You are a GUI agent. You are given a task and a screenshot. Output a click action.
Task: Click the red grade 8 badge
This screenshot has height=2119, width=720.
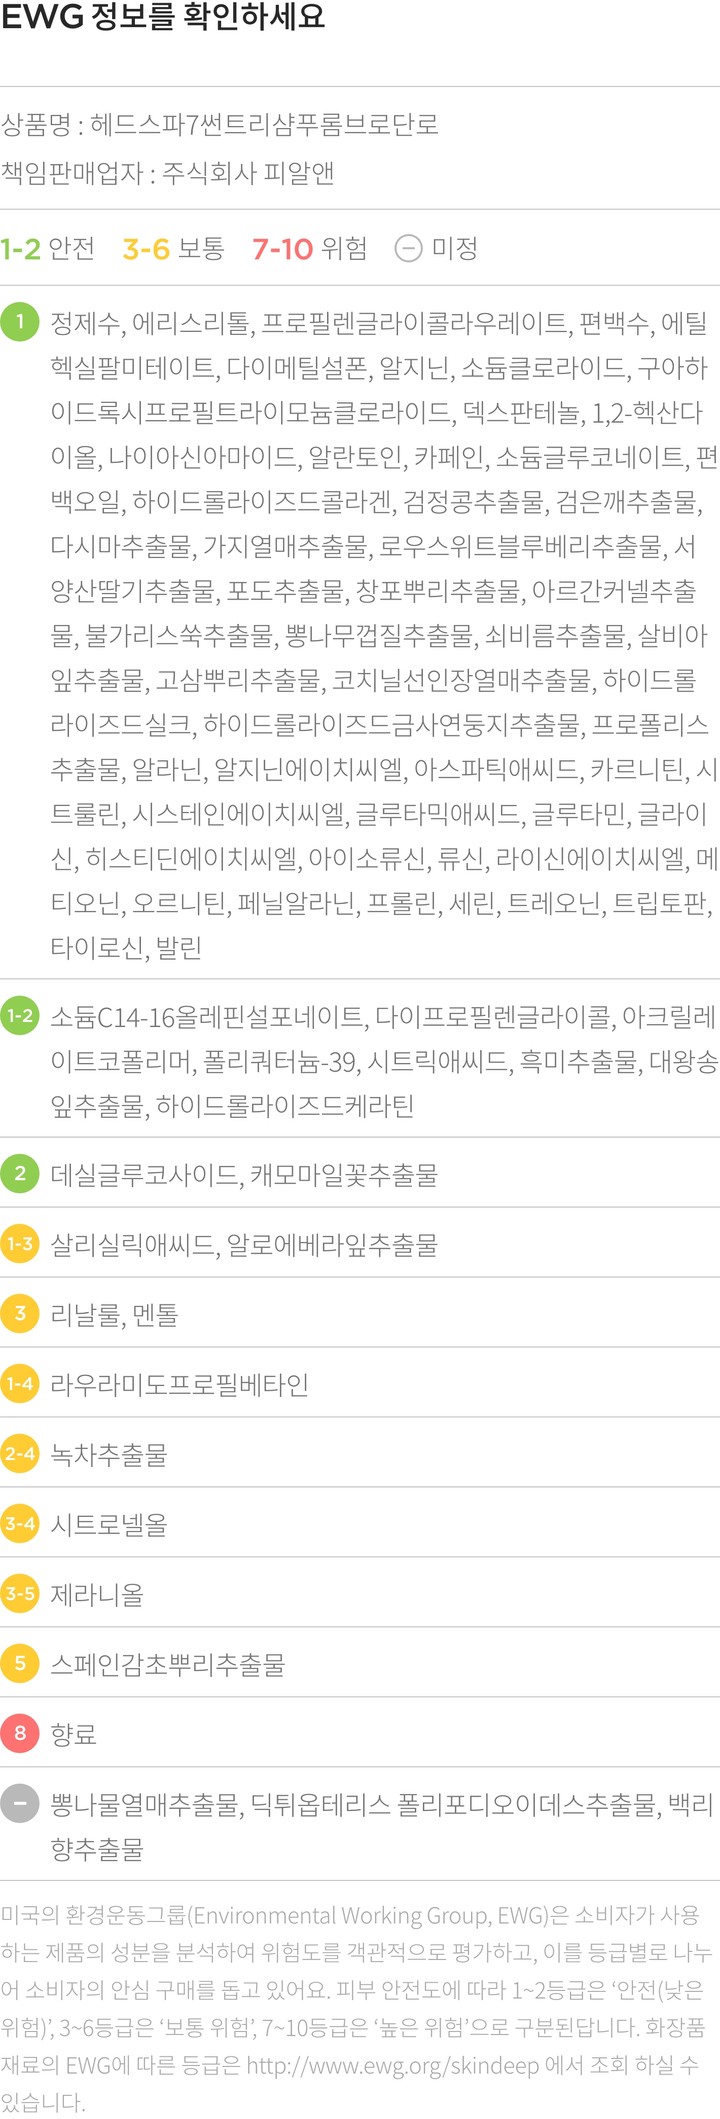tap(20, 1734)
